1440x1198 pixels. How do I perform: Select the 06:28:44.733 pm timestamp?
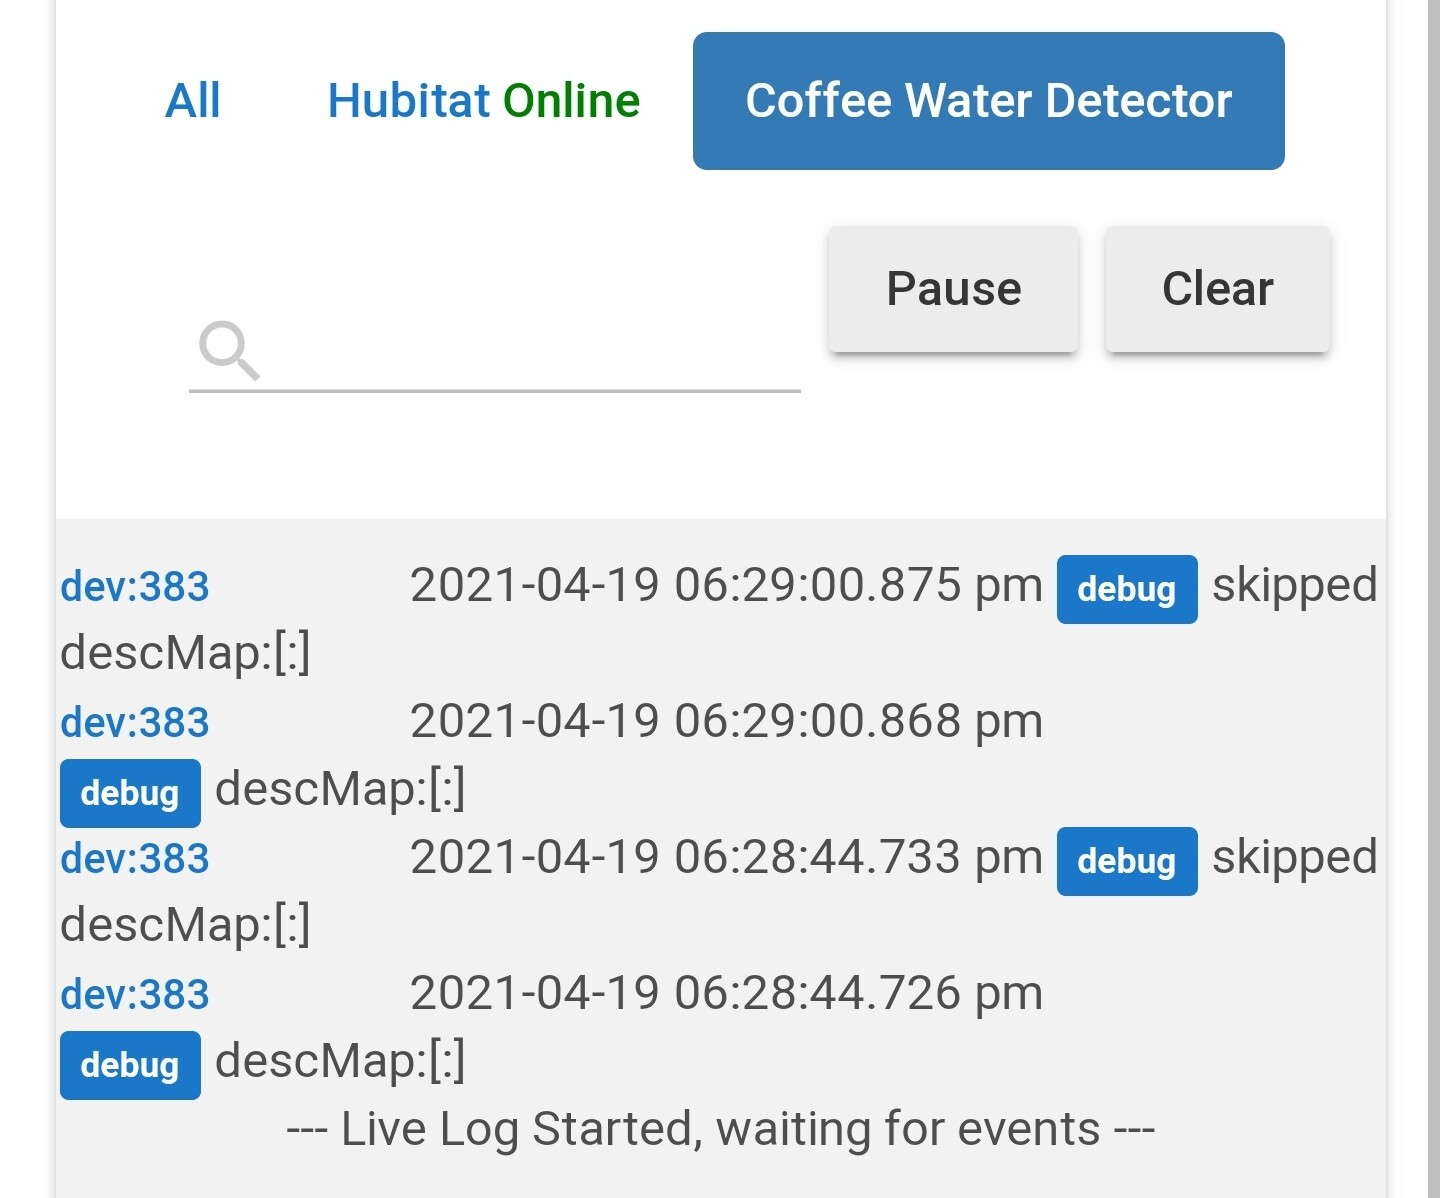tap(726, 857)
